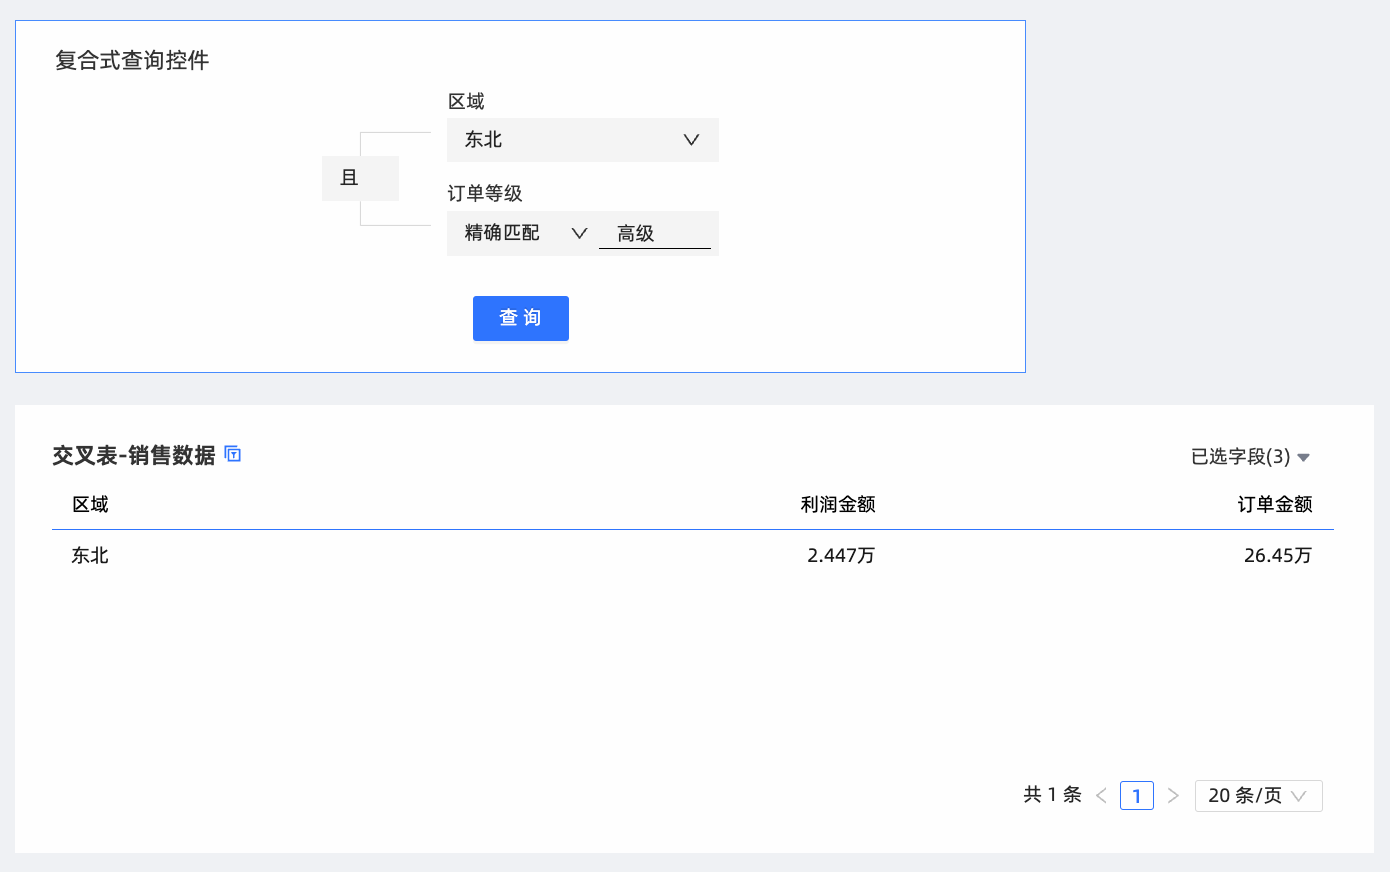Click the 交叉表-销售数据 table title

[134, 456]
